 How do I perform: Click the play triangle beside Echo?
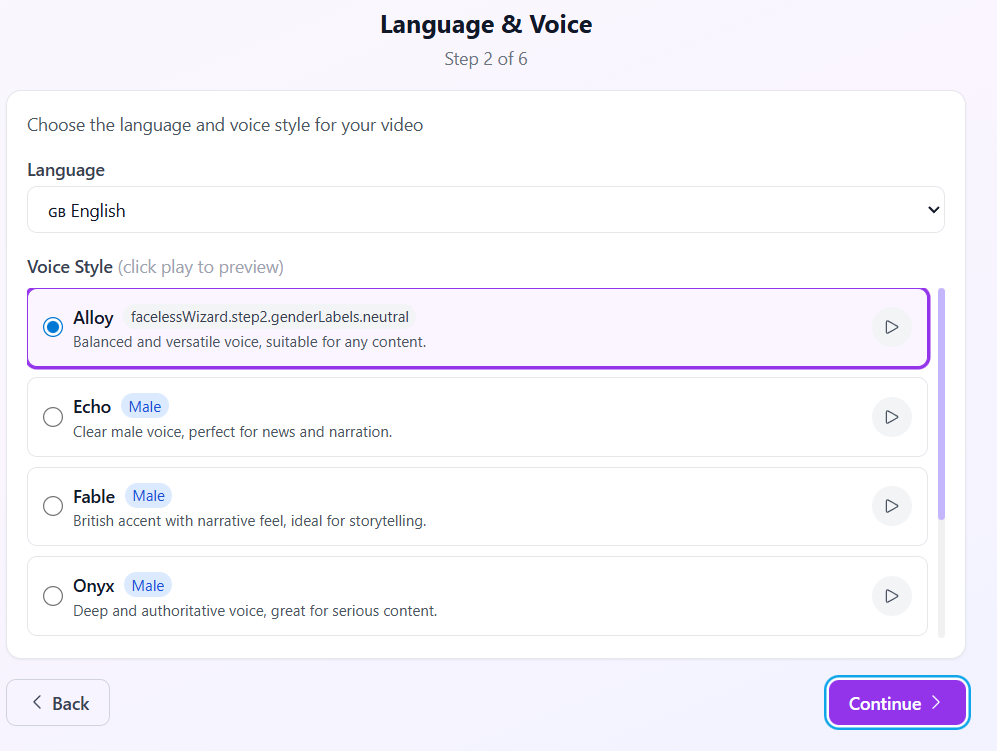[x=891, y=417]
